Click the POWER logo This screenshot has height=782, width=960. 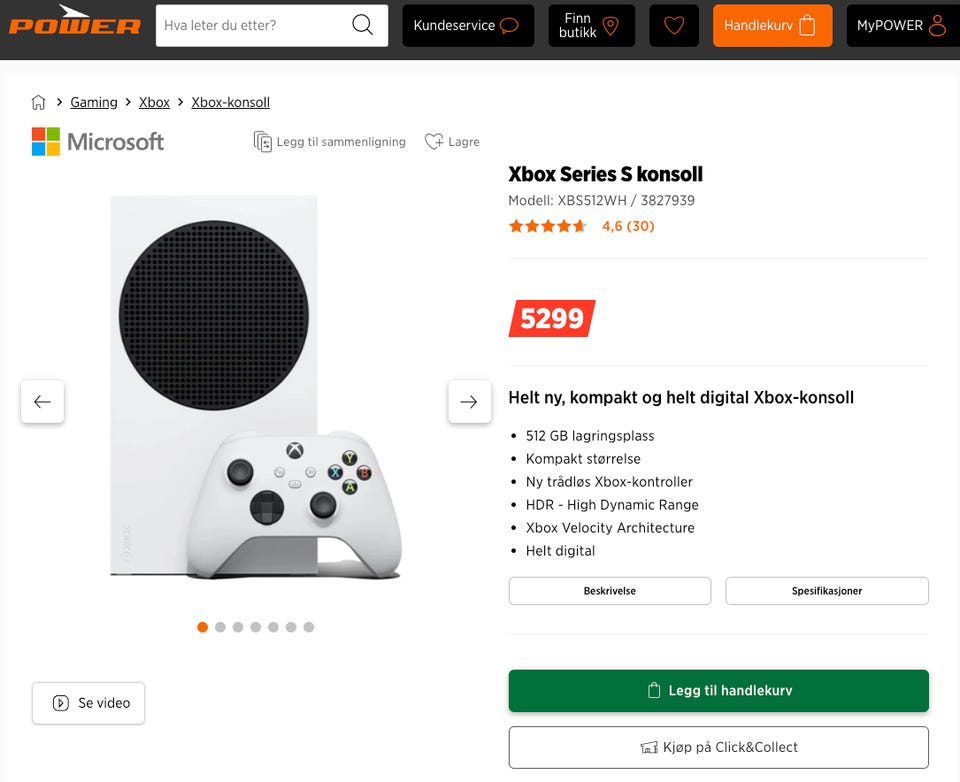point(75,22)
